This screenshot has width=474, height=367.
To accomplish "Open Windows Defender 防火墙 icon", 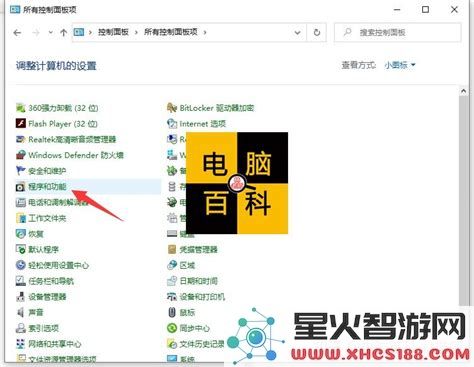I will [21, 155].
